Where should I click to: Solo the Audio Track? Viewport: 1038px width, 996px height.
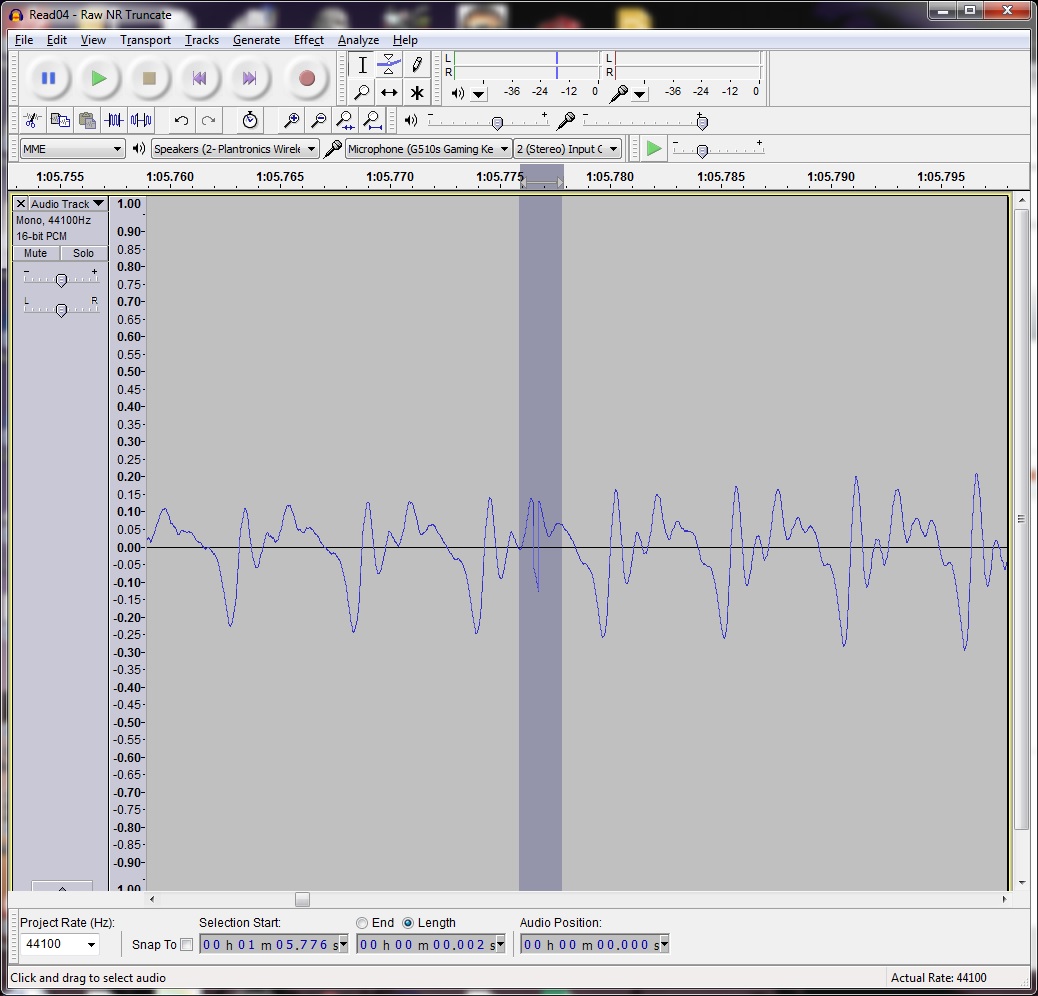pyautogui.click(x=83, y=253)
